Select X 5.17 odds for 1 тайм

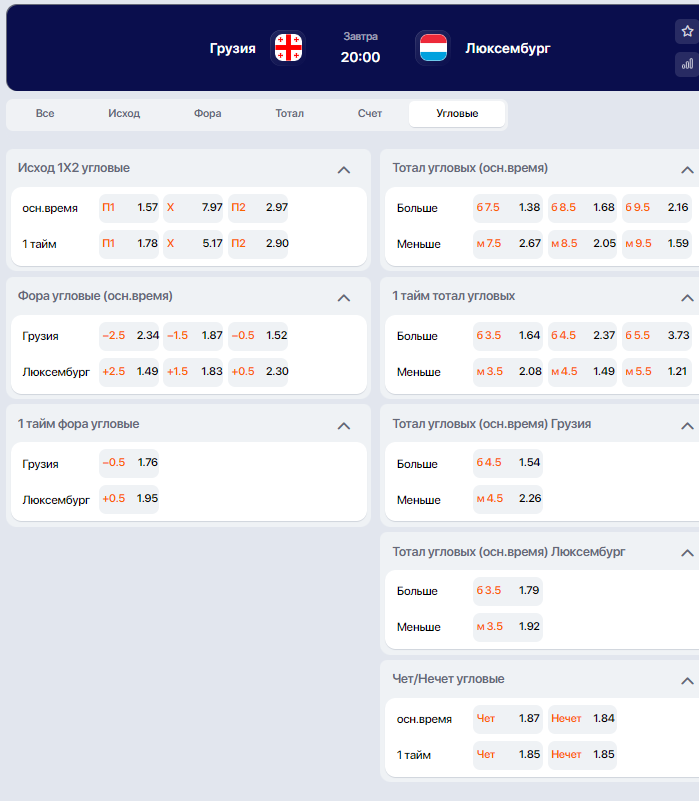[x=193, y=243]
